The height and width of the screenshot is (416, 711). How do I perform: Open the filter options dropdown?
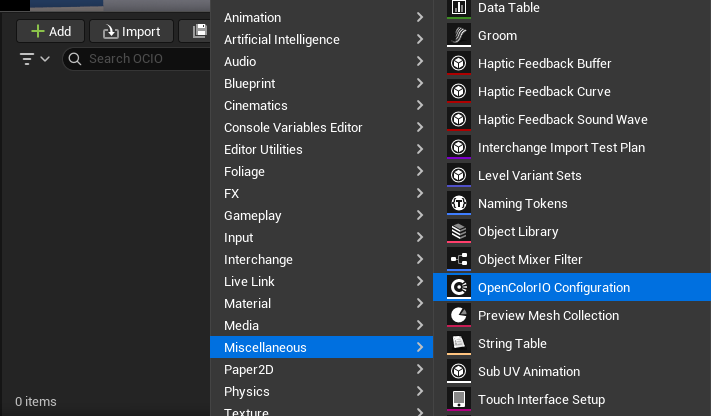[x=34, y=59]
